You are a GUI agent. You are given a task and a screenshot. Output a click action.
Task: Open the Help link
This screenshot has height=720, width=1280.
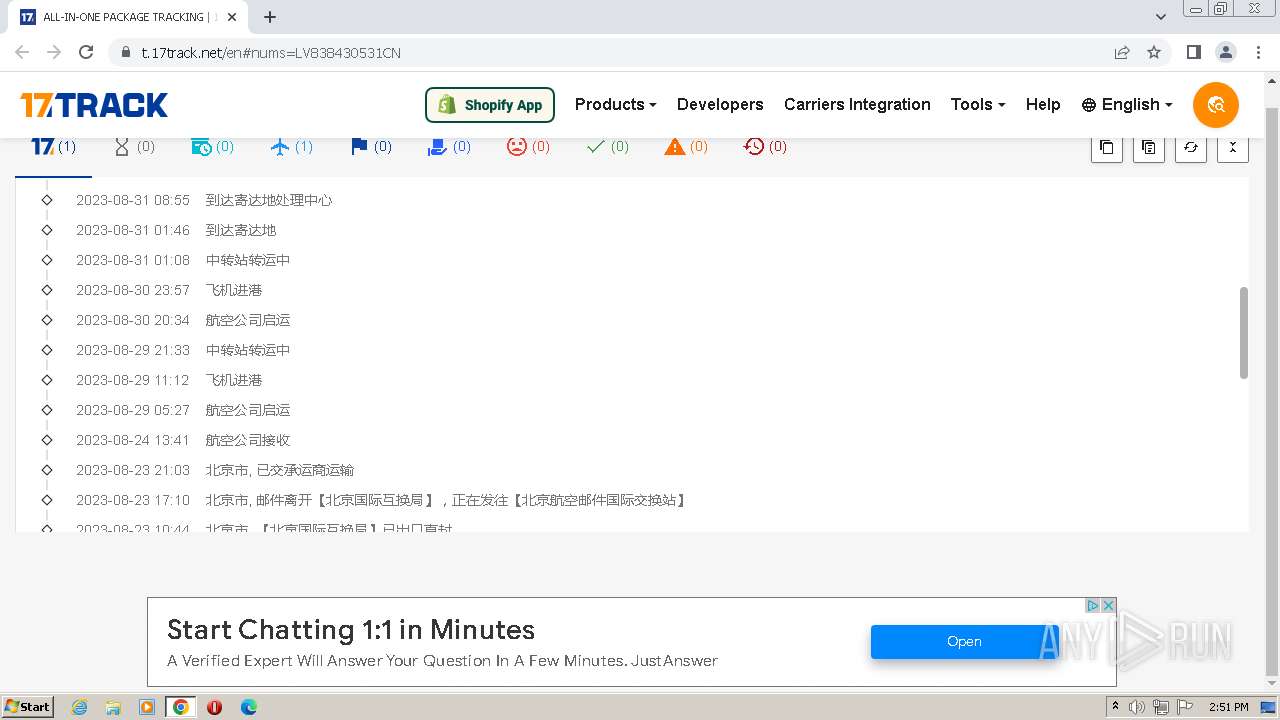click(1043, 104)
